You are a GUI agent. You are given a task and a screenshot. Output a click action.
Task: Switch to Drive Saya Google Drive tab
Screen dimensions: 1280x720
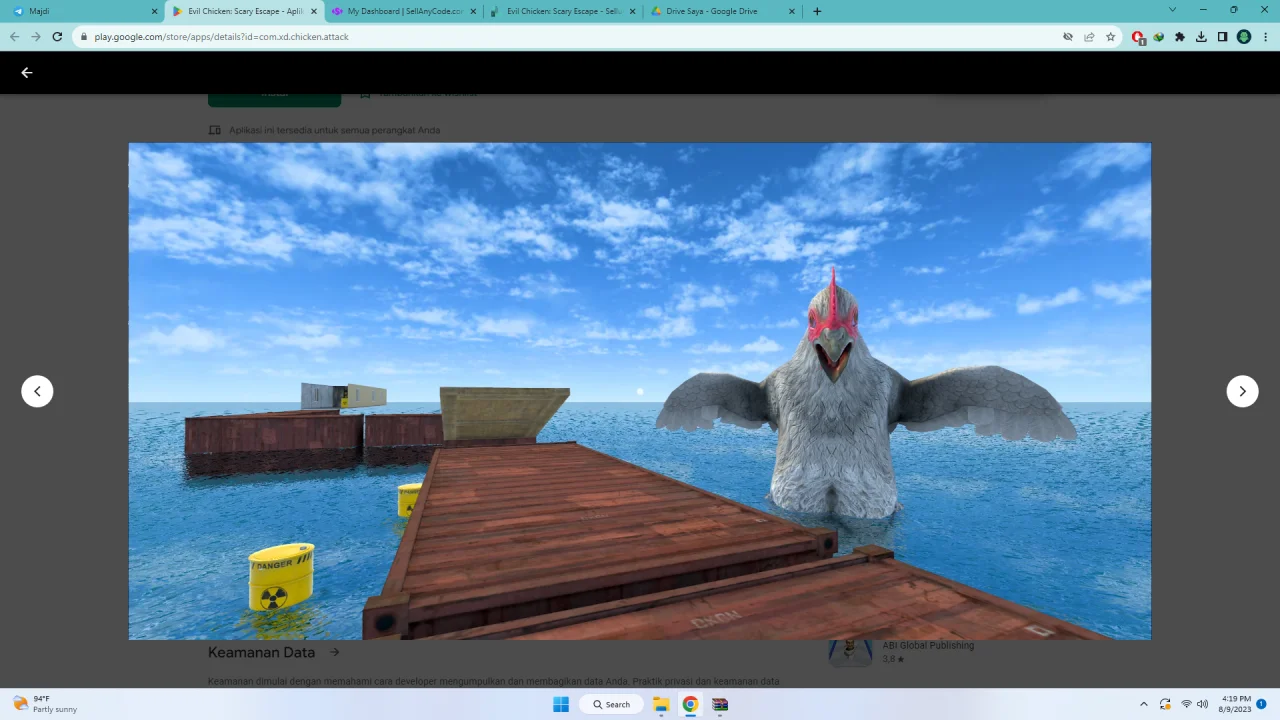point(722,11)
